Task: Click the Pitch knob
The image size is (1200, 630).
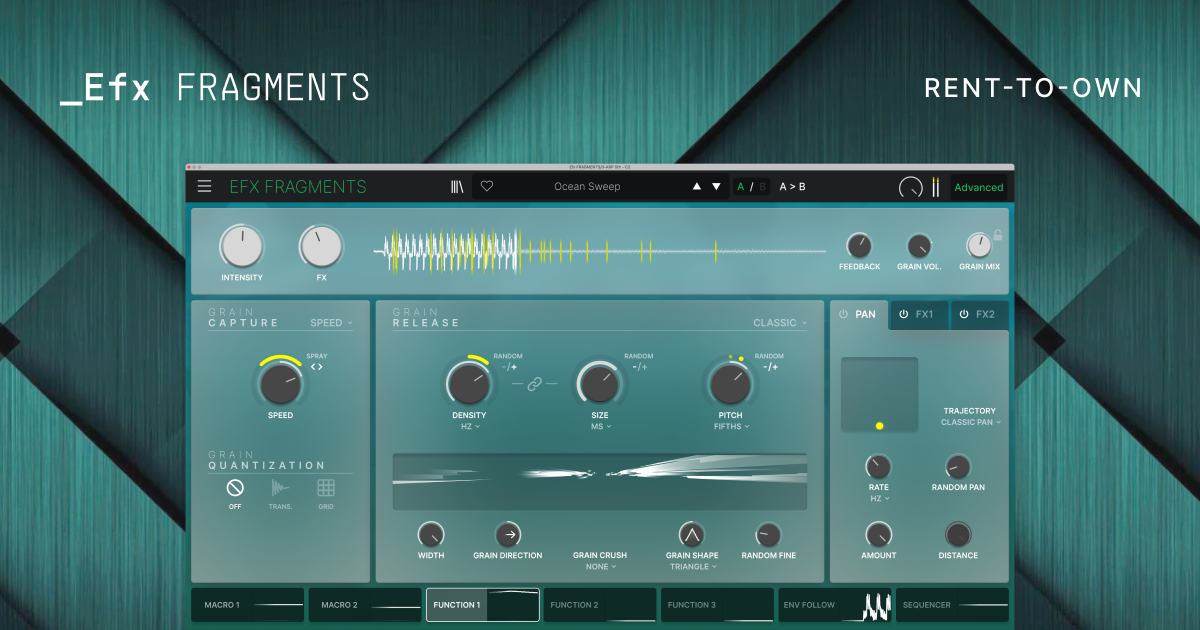Action: (x=730, y=383)
